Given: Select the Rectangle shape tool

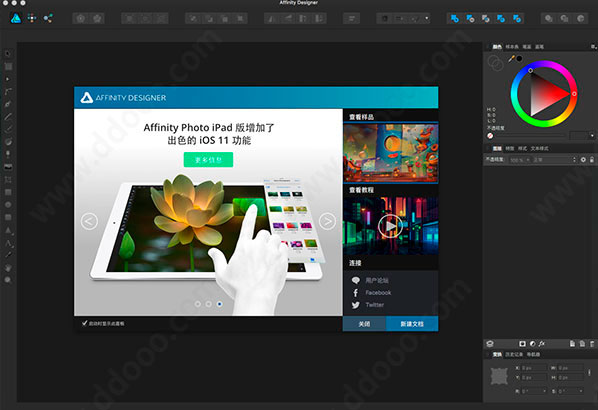Looking at the screenshot, I should [x=8, y=192].
